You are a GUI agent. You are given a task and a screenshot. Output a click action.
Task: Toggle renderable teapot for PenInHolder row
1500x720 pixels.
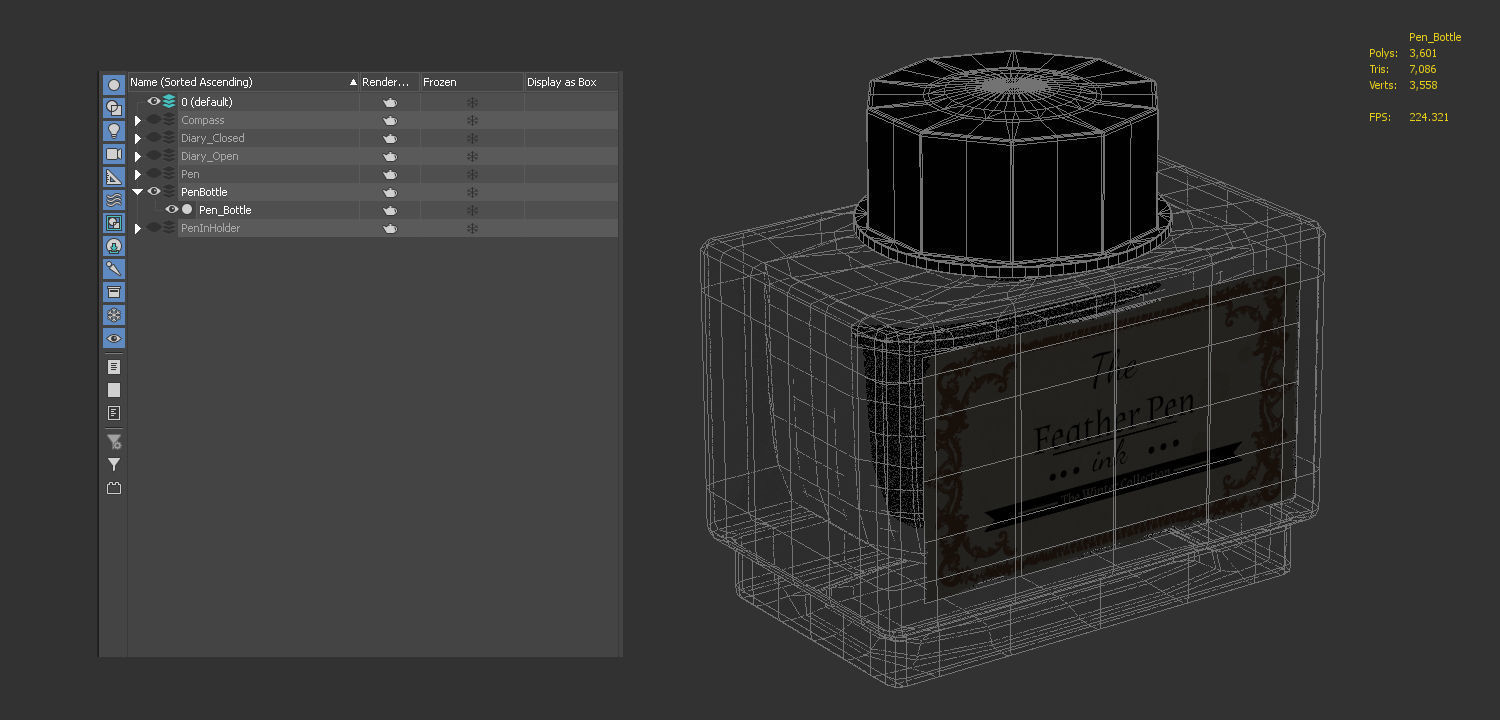(x=390, y=228)
